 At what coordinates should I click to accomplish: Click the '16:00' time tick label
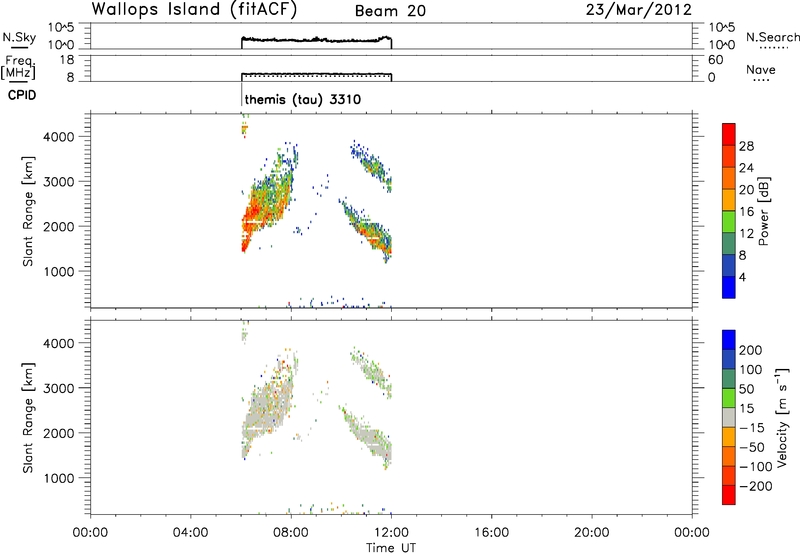point(491,533)
